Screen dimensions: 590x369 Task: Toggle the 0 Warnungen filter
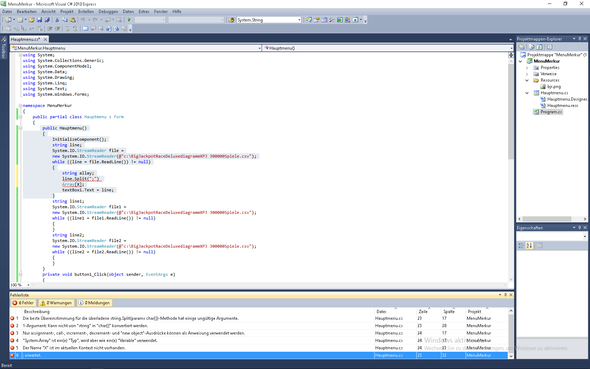coord(56,303)
